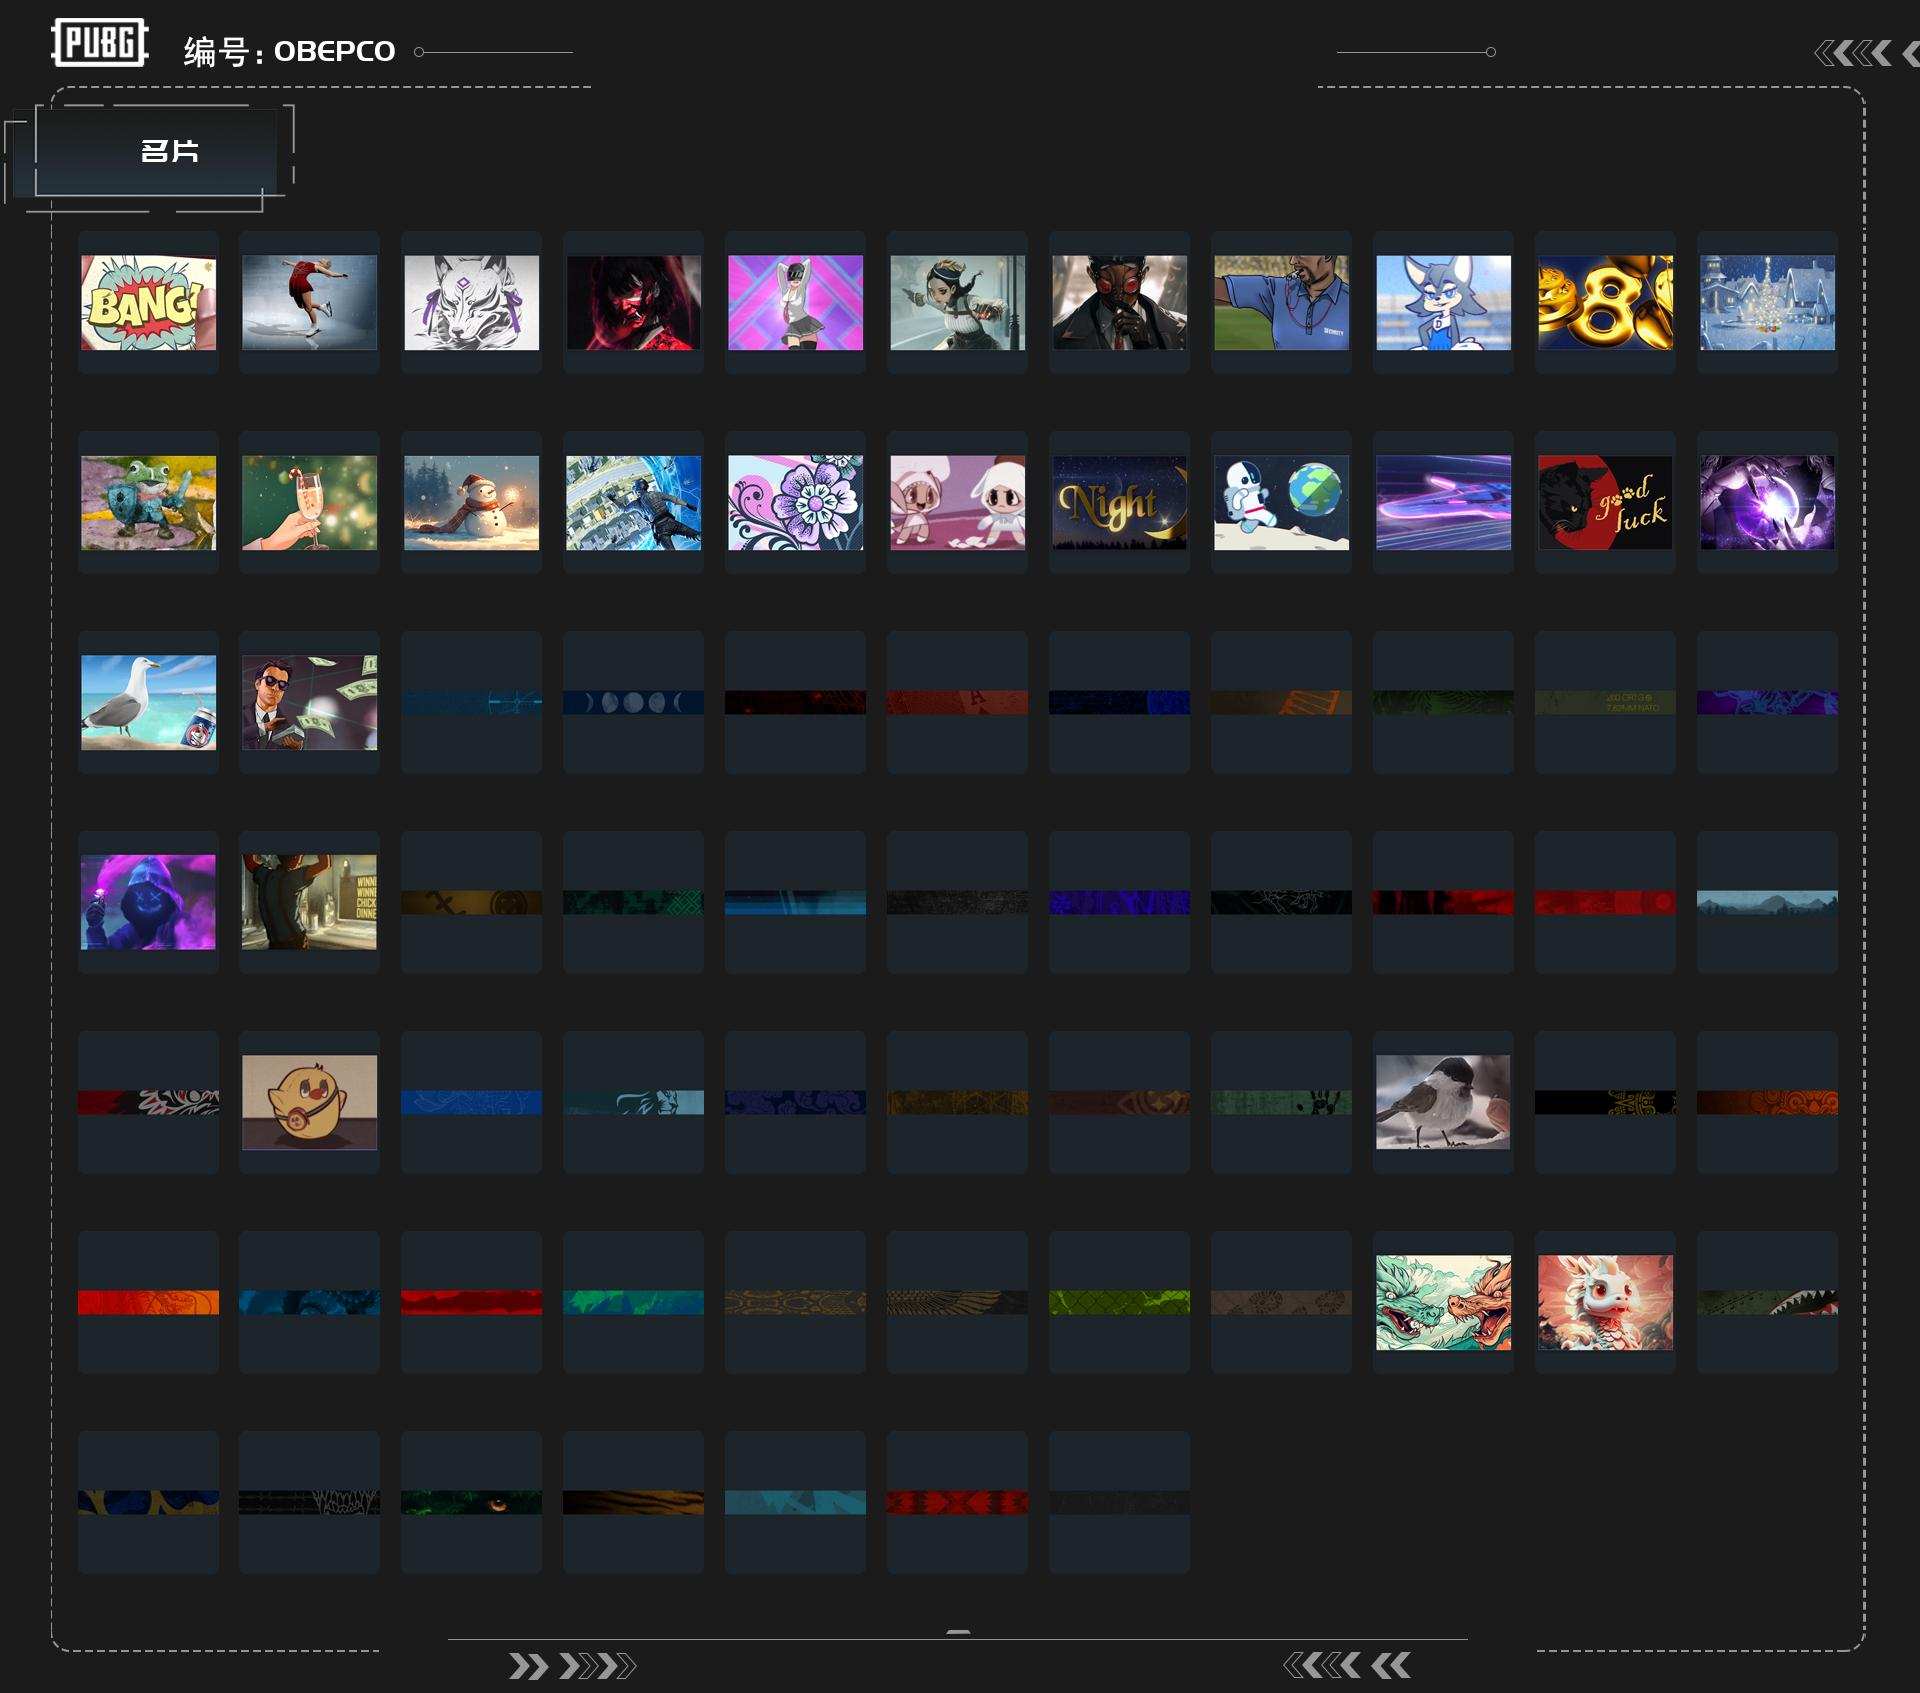This screenshot has height=1693, width=1920.
Task: Pick the yellow chick nameplate
Action: (309, 1102)
